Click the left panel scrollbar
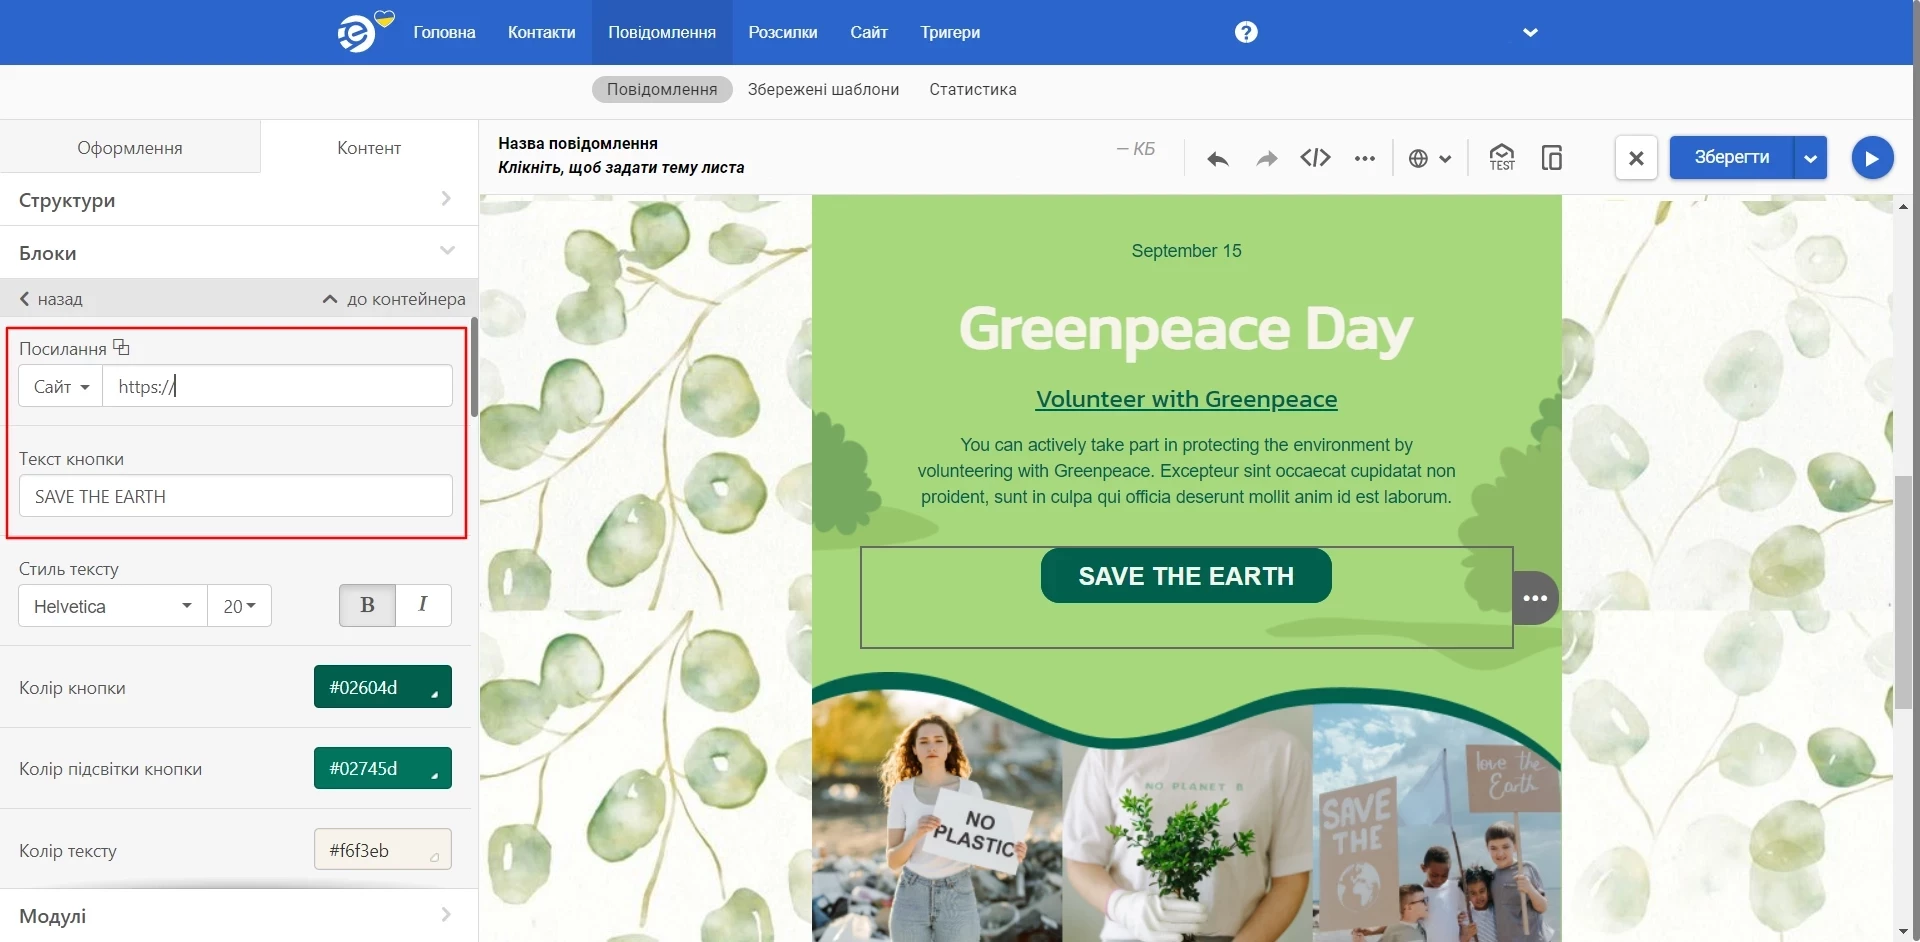Screen dimensions: 1920x942 [473, 367]
